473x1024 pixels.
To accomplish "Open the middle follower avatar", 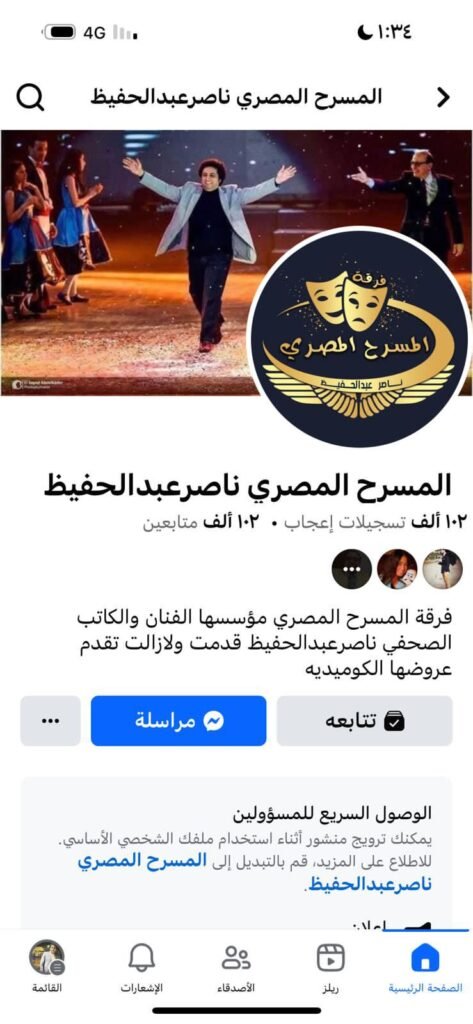I will point(397,569).
